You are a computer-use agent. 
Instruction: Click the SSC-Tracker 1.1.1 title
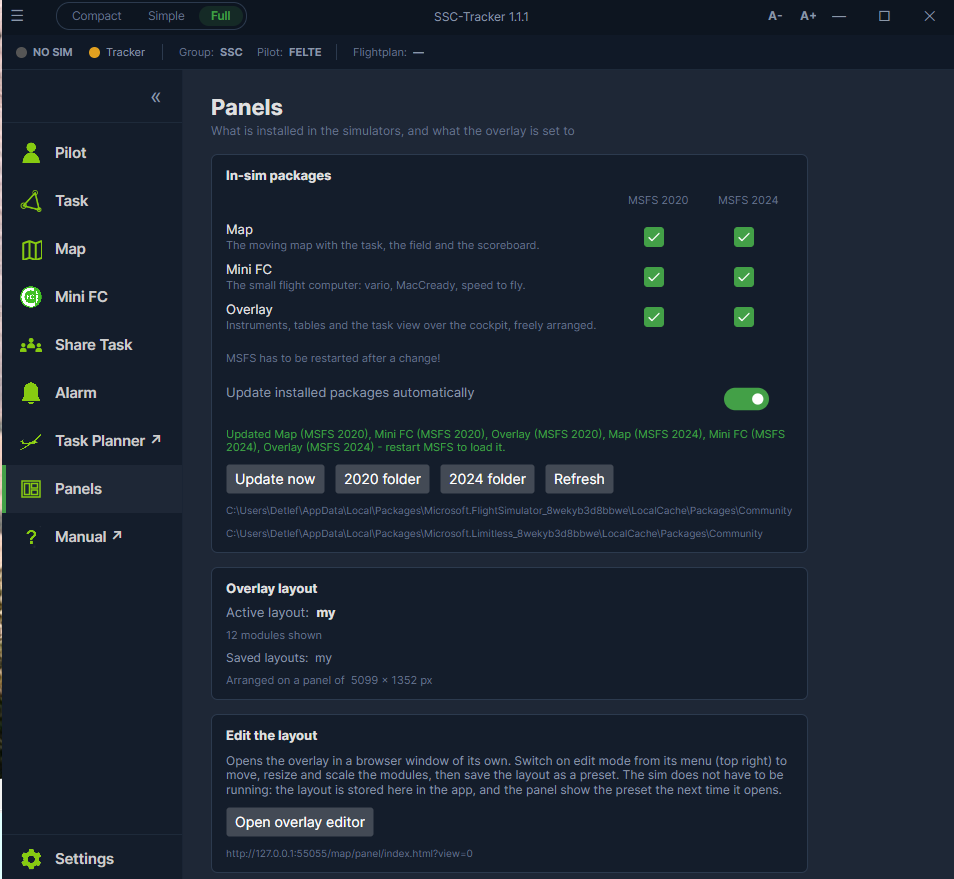(481, 16)
